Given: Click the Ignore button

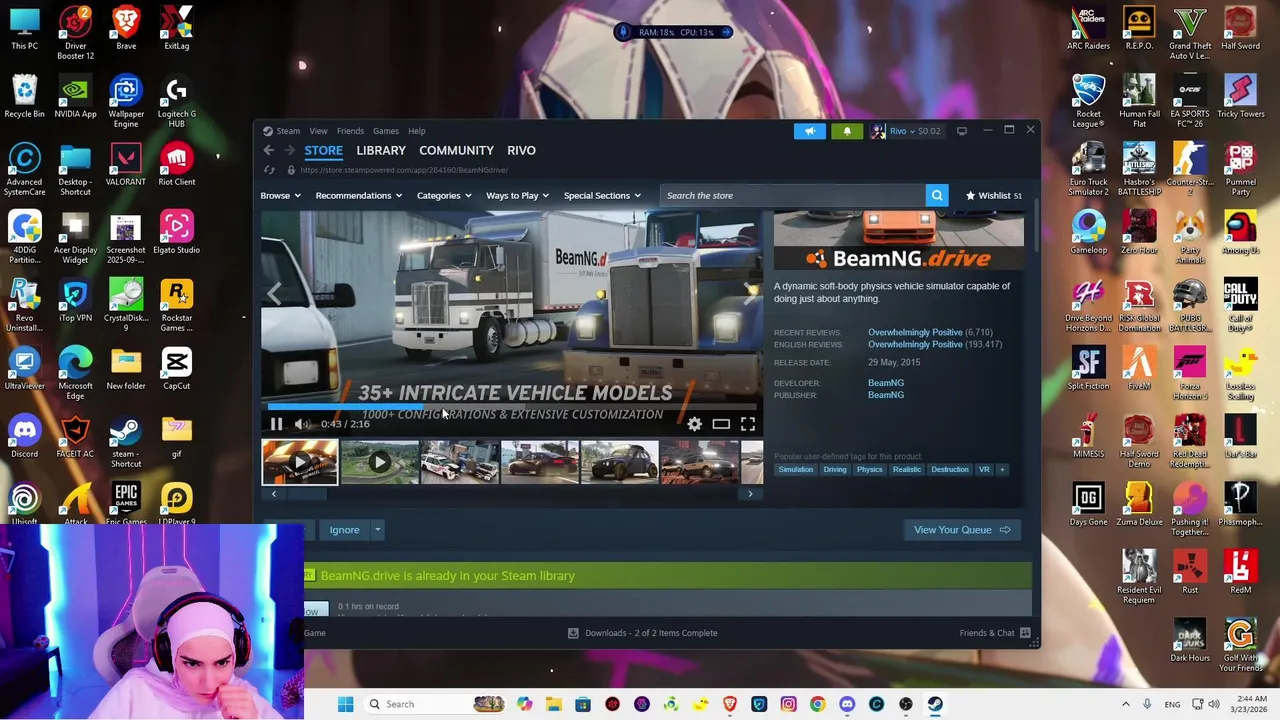Looking at the screenshot, I should [x=344, y=530].
